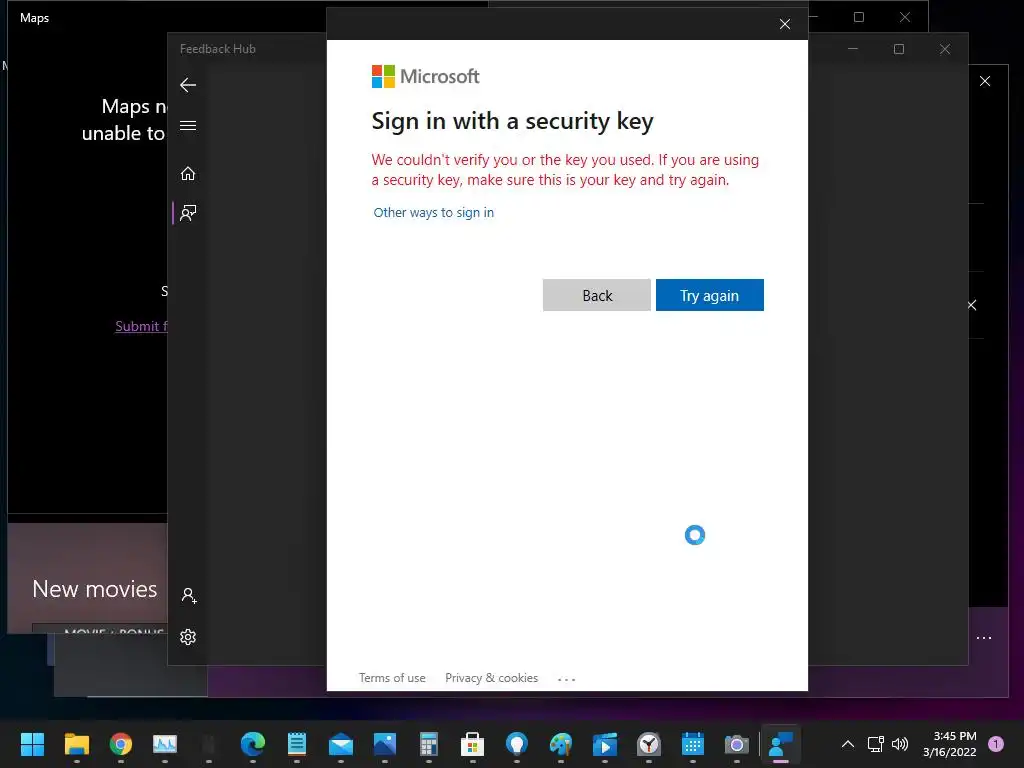
Task: Select the Feedback icon in Feedback Hub sidebar
Action: [x=188, y=213]
